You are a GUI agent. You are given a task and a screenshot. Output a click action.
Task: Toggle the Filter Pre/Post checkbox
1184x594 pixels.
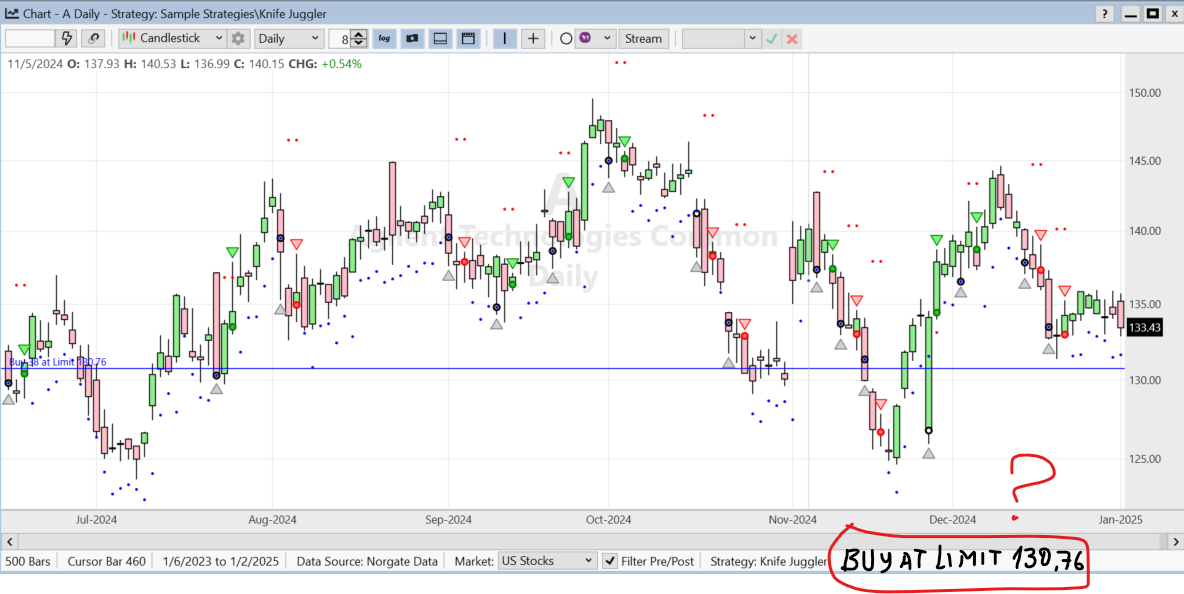[609, 561]
